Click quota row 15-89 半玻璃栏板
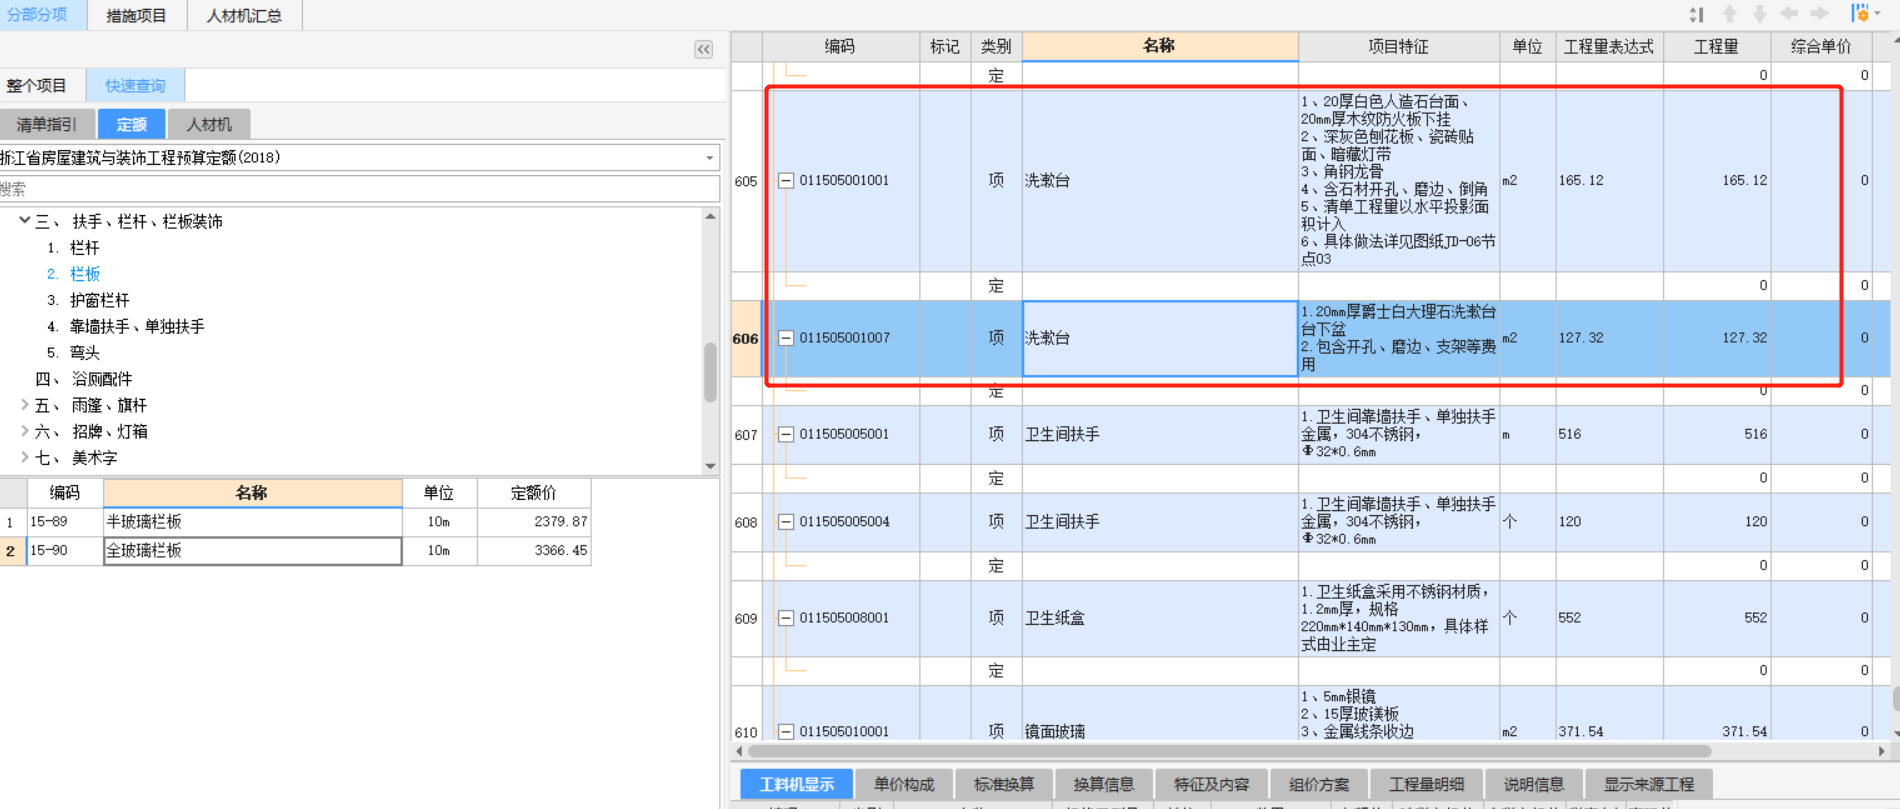This screenshot has height=809, width=1900. [296, 522]
